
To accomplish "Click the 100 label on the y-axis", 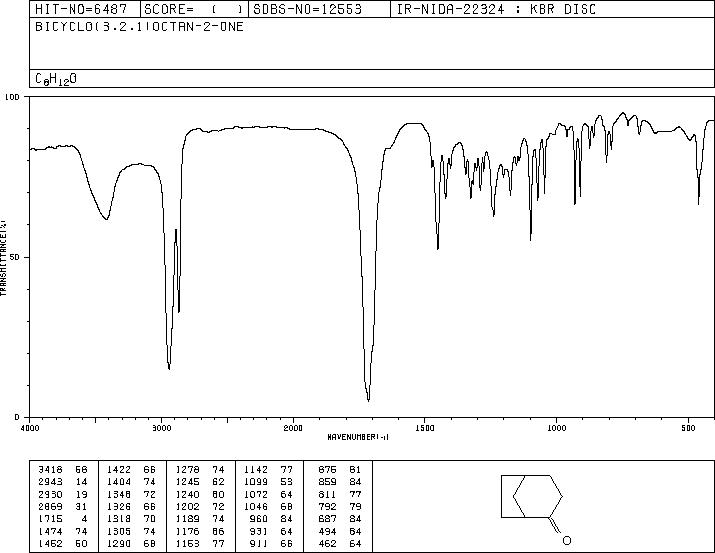I will point(12,97).
